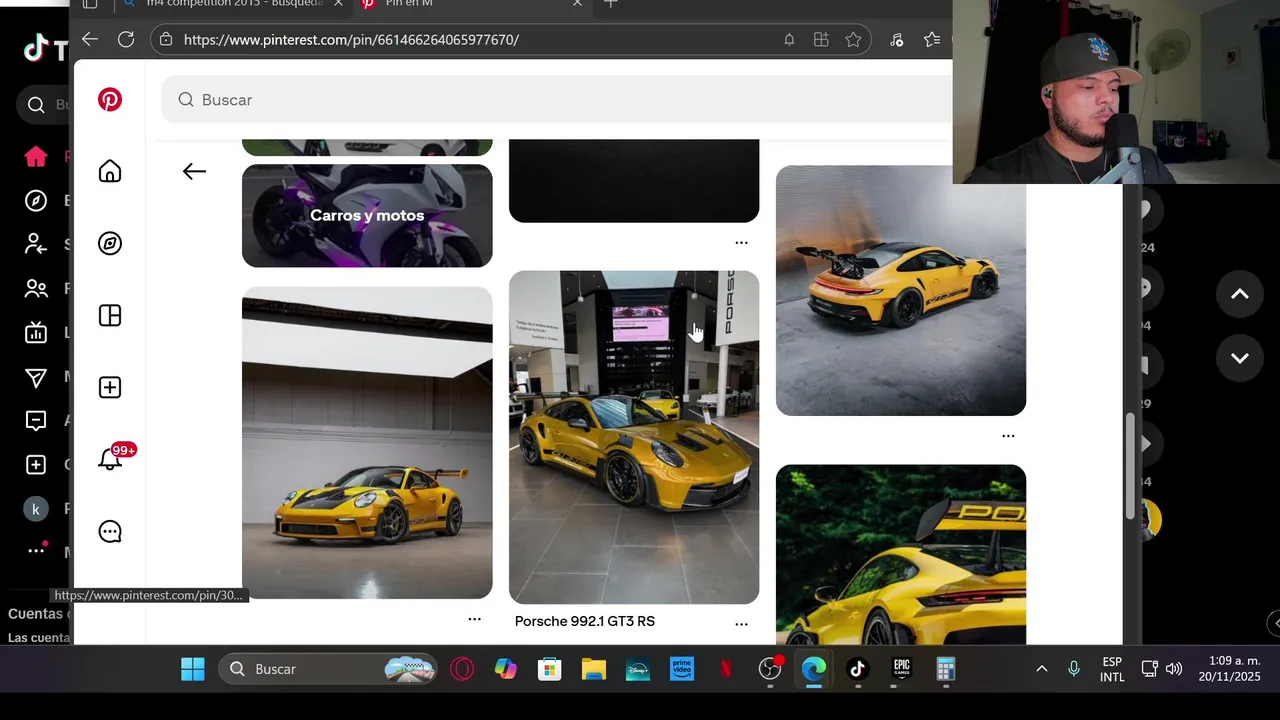Open the browser extensions grid icon
The height and width of the screenshot is (720, 1280).
(821, 39)
